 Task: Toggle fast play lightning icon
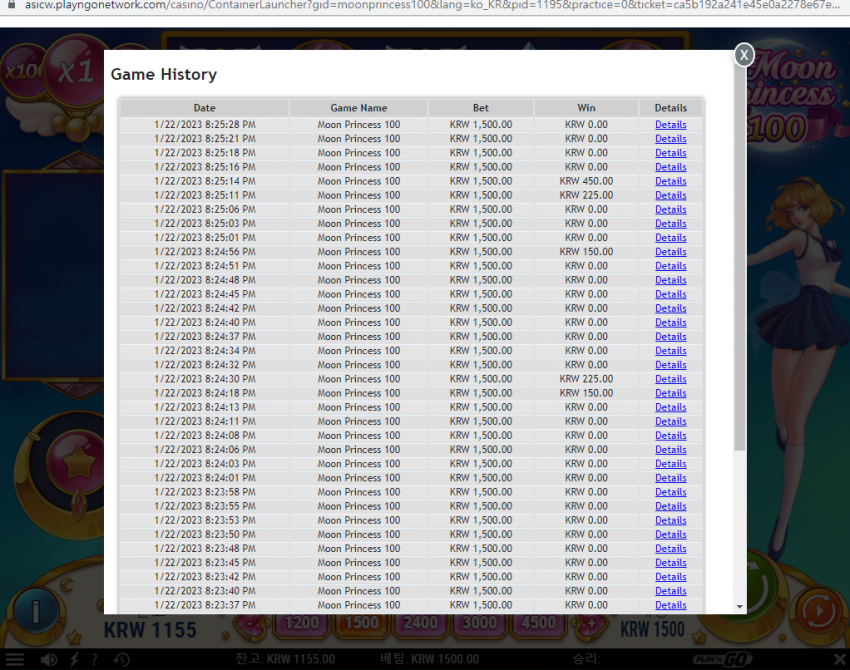[74, 659]
